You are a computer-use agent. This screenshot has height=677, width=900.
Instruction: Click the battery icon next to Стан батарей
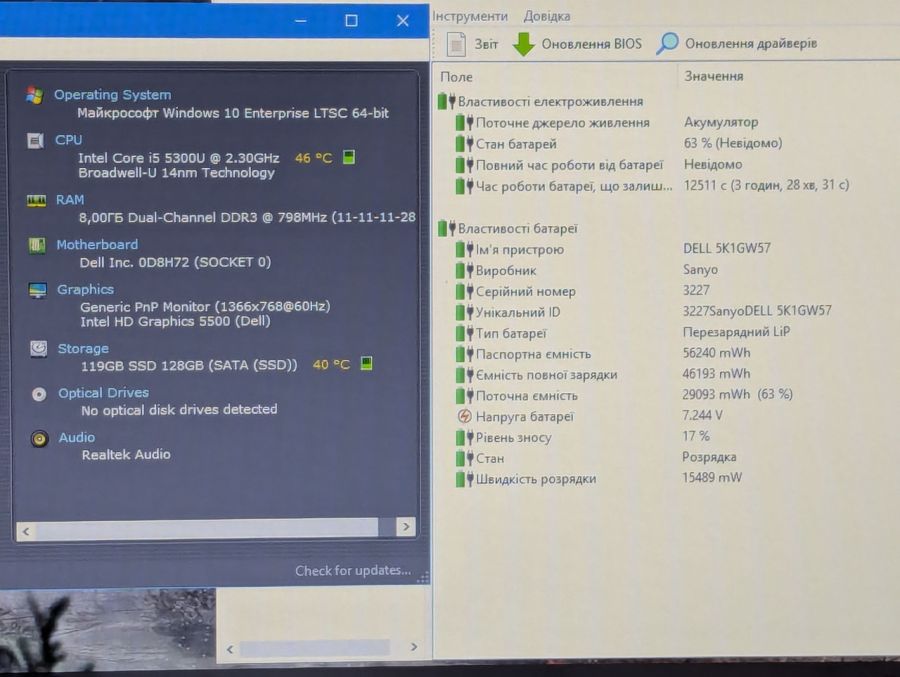click(464, 144)
